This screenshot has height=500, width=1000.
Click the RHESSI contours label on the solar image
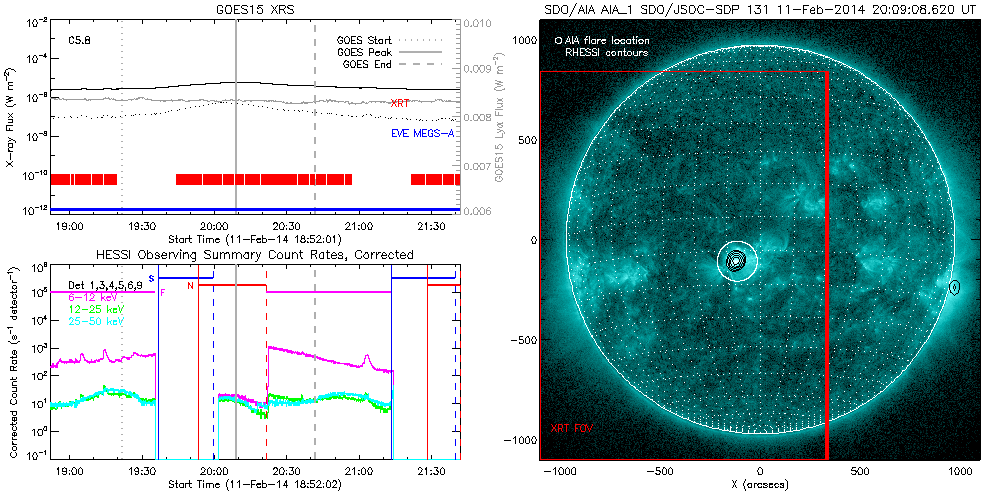607,51
